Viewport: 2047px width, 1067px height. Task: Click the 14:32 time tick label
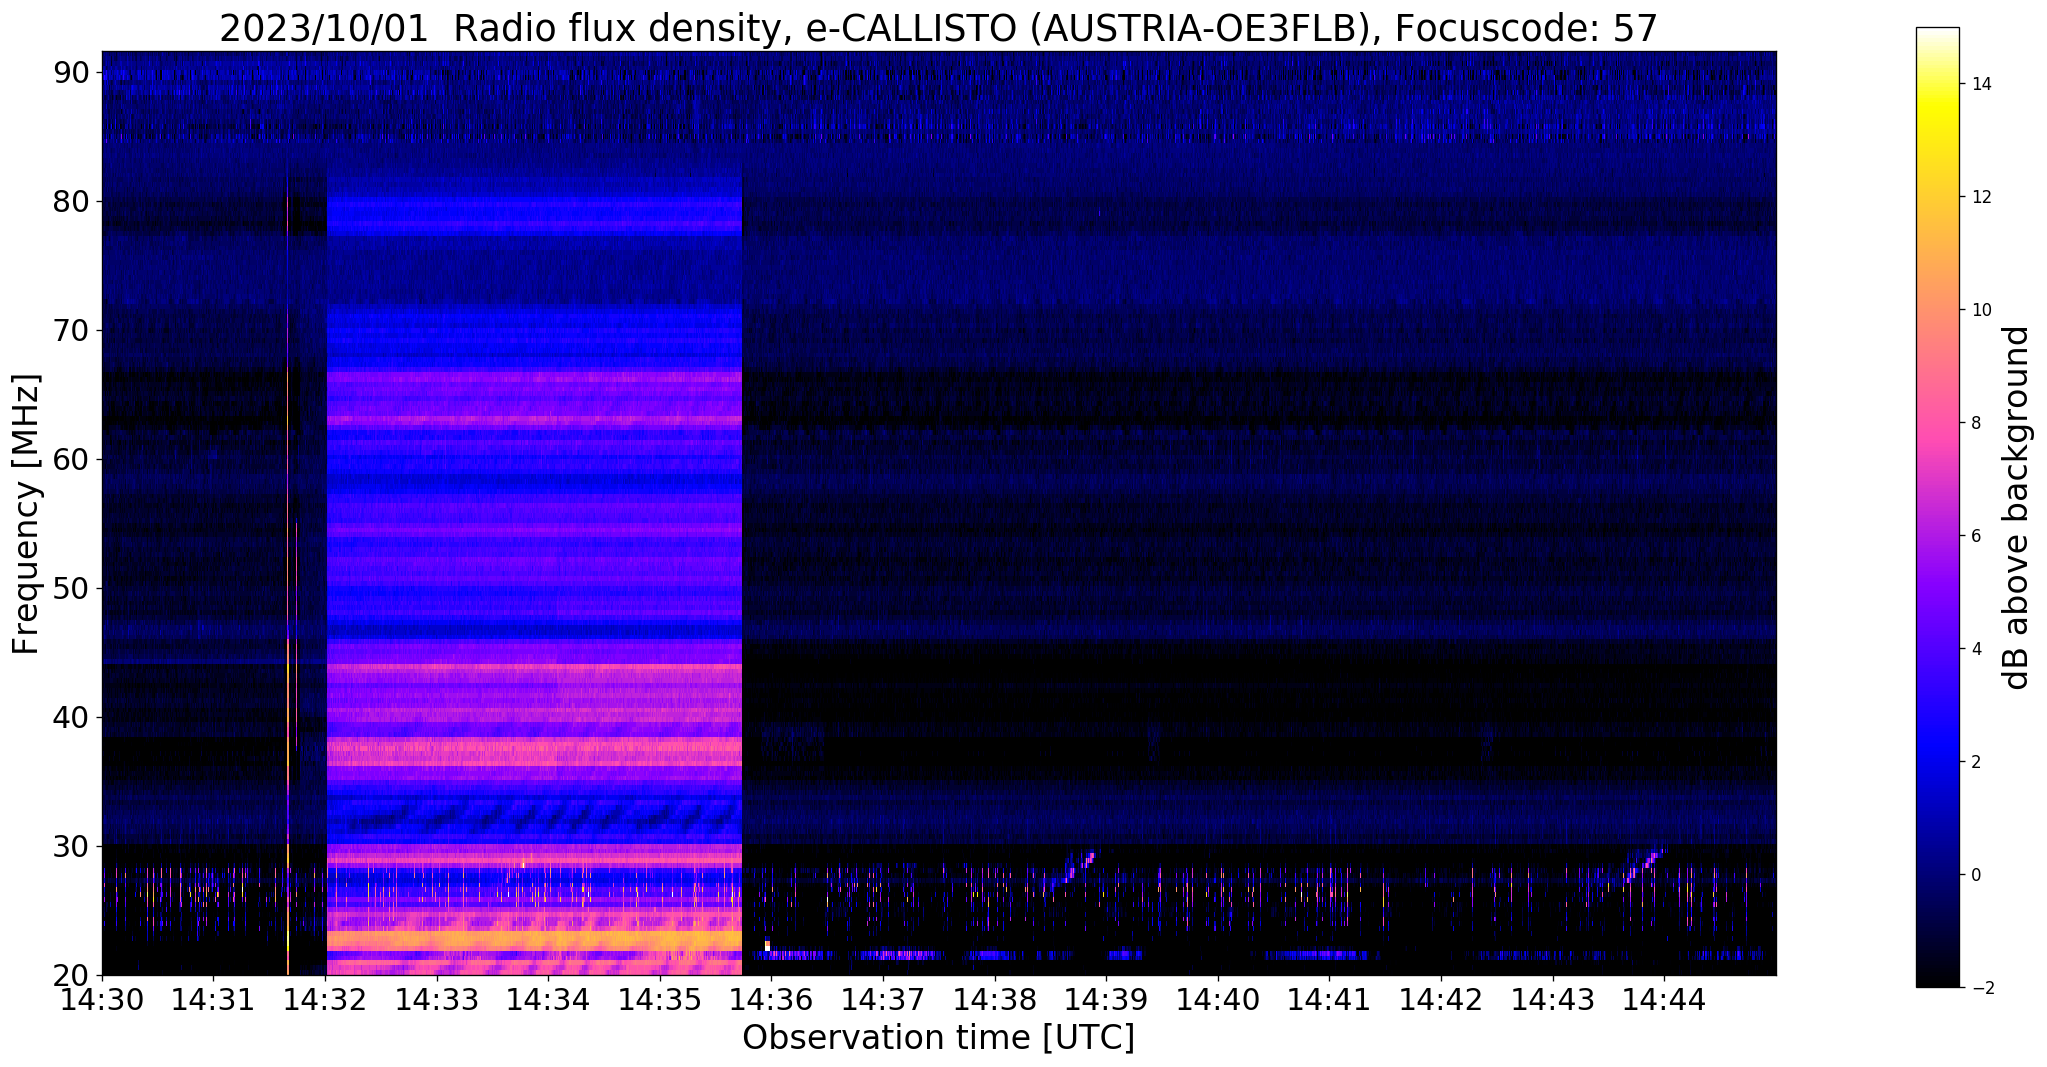pyautogui.click(x=325, y=999)
